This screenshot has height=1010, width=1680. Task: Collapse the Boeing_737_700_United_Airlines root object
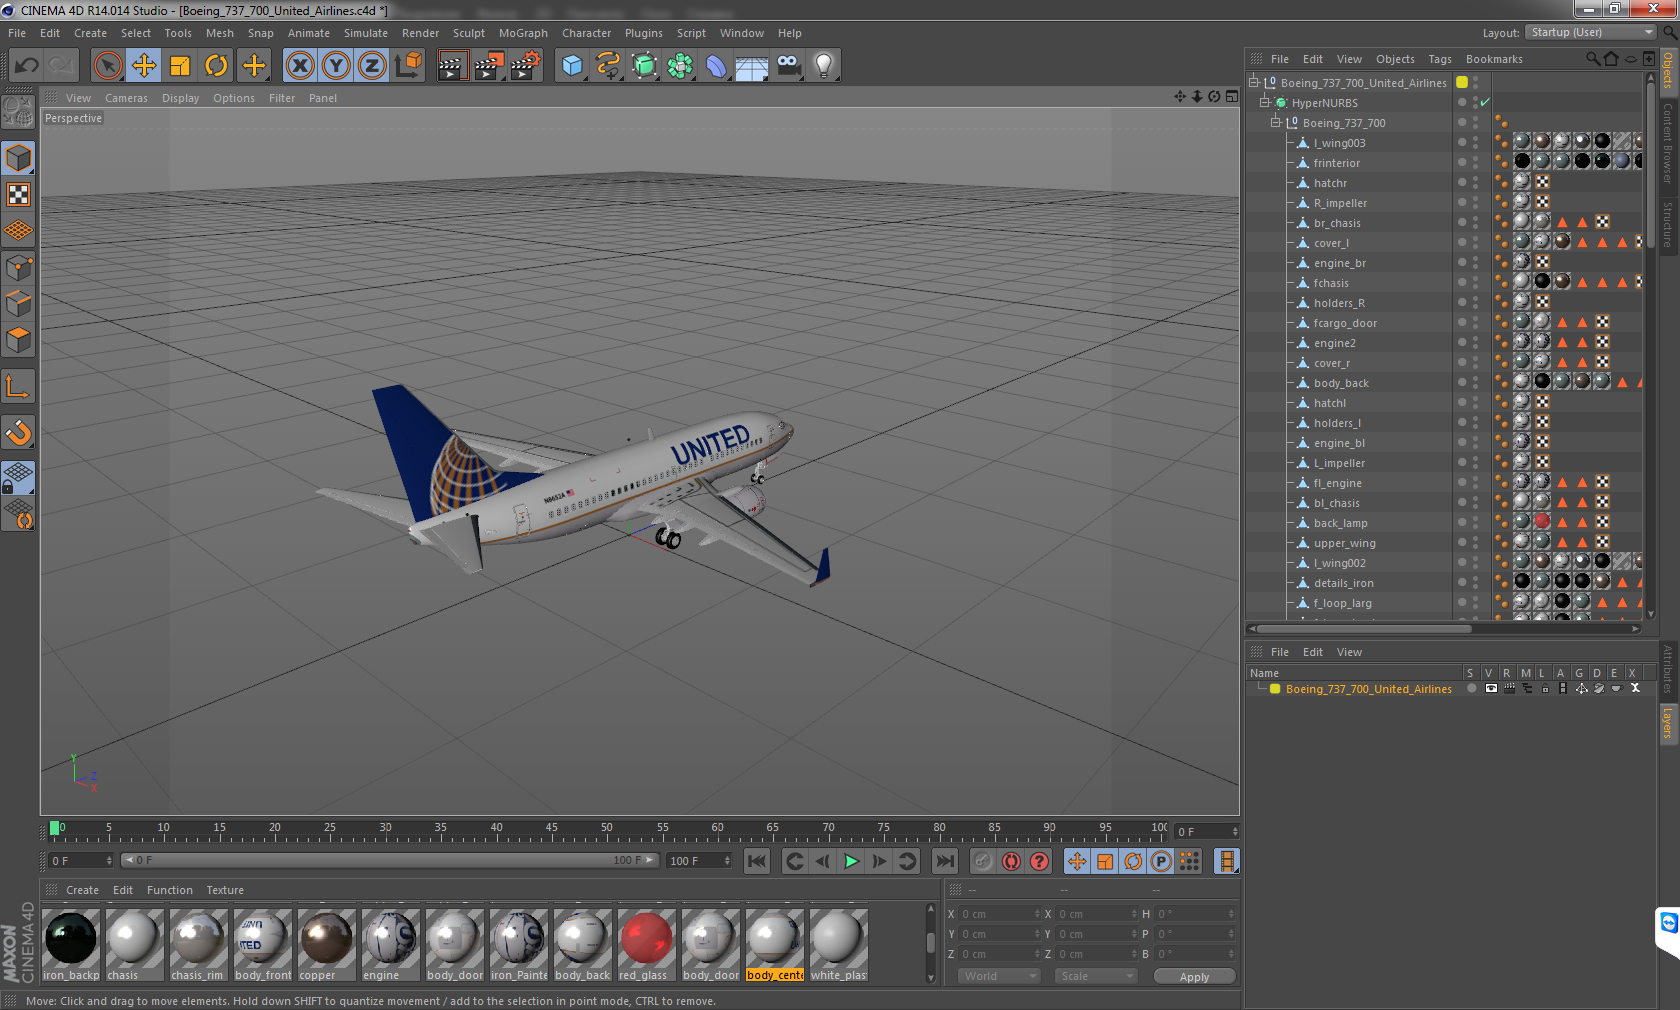point(1254,82)
